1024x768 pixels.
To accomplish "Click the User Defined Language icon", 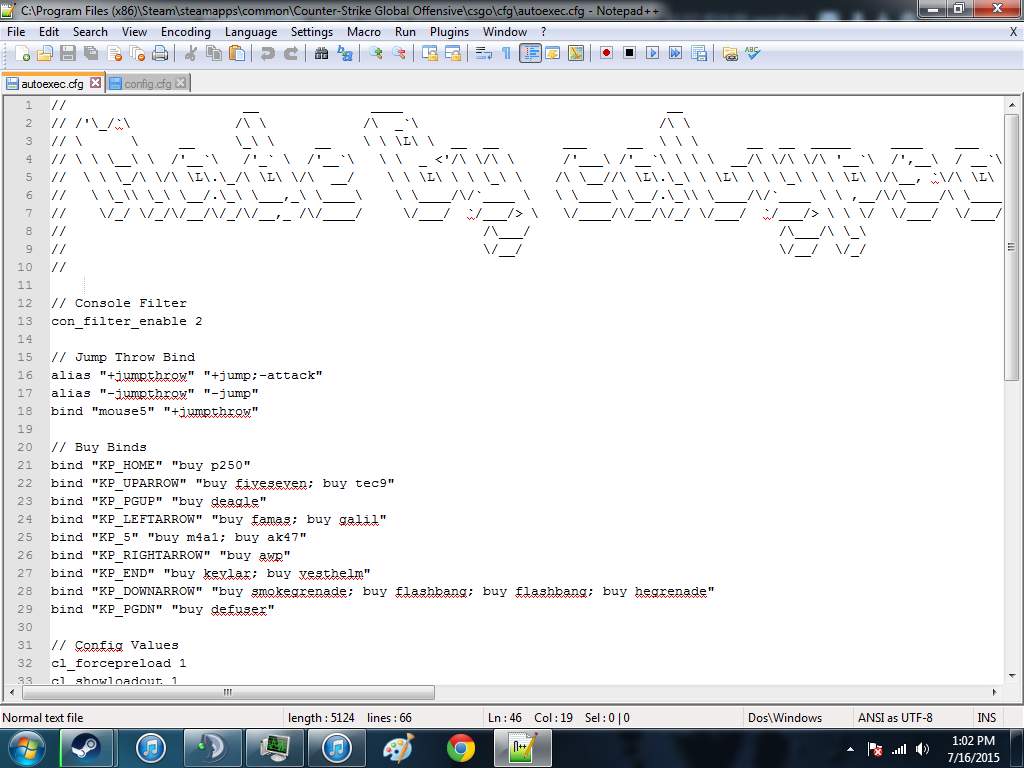I will tap(552, 54).
